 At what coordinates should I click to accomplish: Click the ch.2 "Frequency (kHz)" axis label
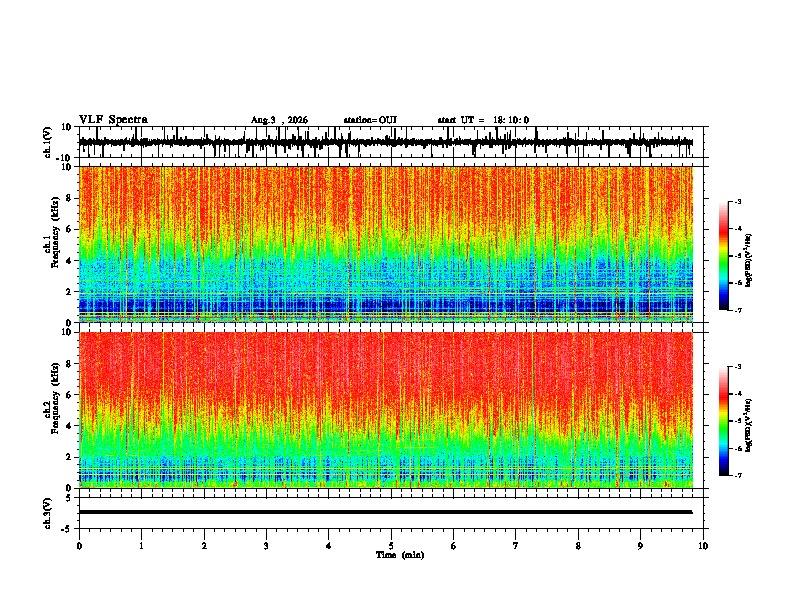pyautogui.click(x=56, y=399)
